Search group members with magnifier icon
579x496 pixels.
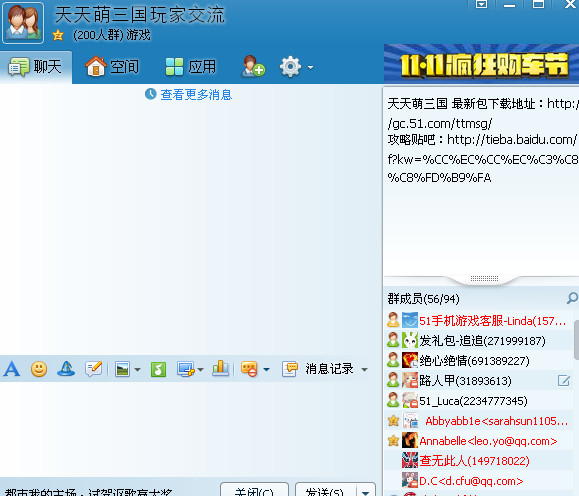(x=572, y=298)
